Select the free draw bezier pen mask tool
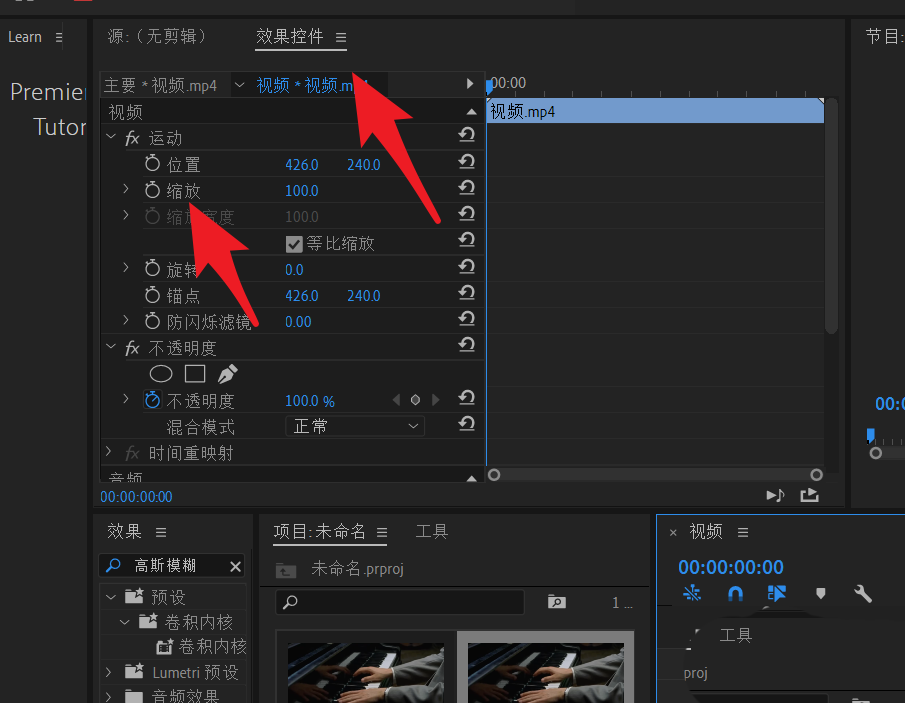The height and width of the screenshot is (703, 905). click(227, 374)
